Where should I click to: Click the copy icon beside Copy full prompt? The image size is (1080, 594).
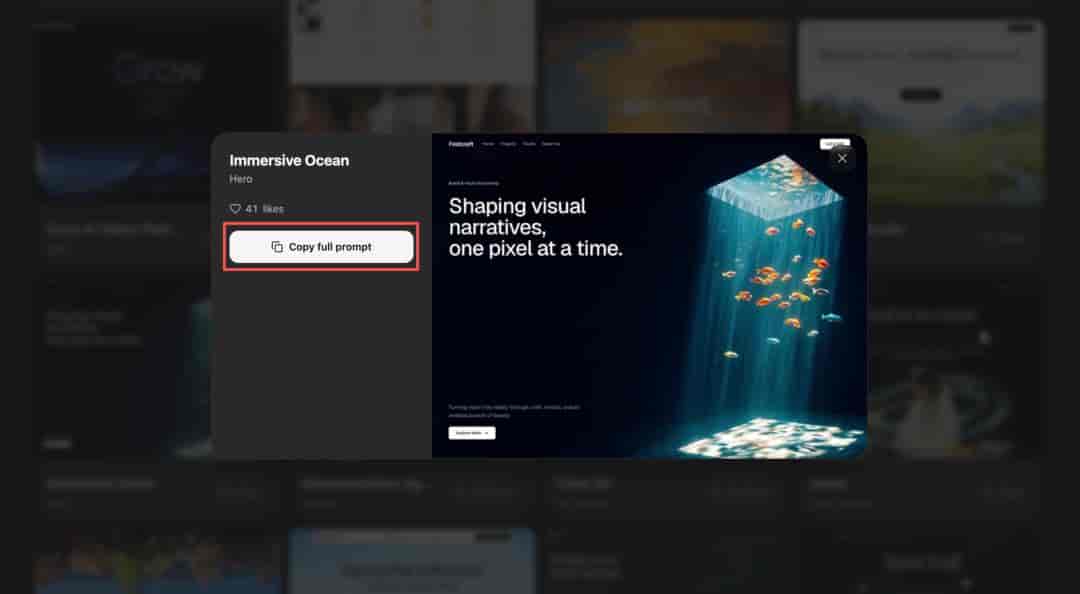click(277, 247)
